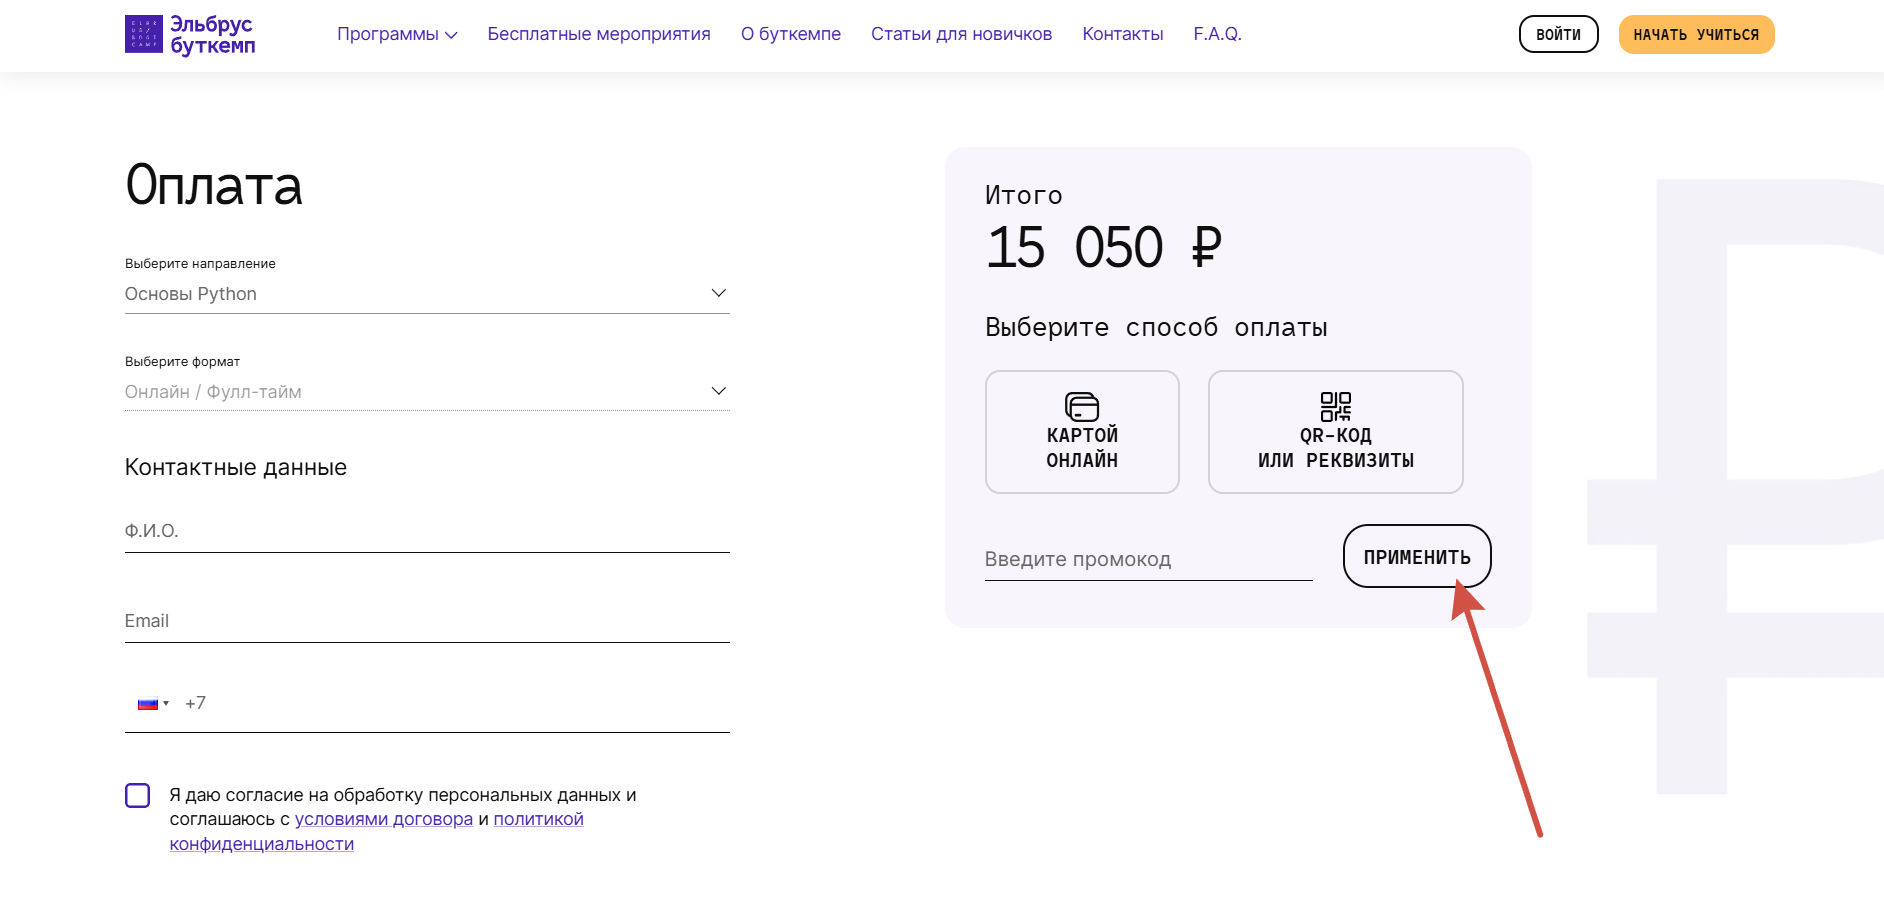This screenshot has width=1884, height=900.
Task: Focus the Ф.И.О. input field
Action: click(x=427, y=531)
